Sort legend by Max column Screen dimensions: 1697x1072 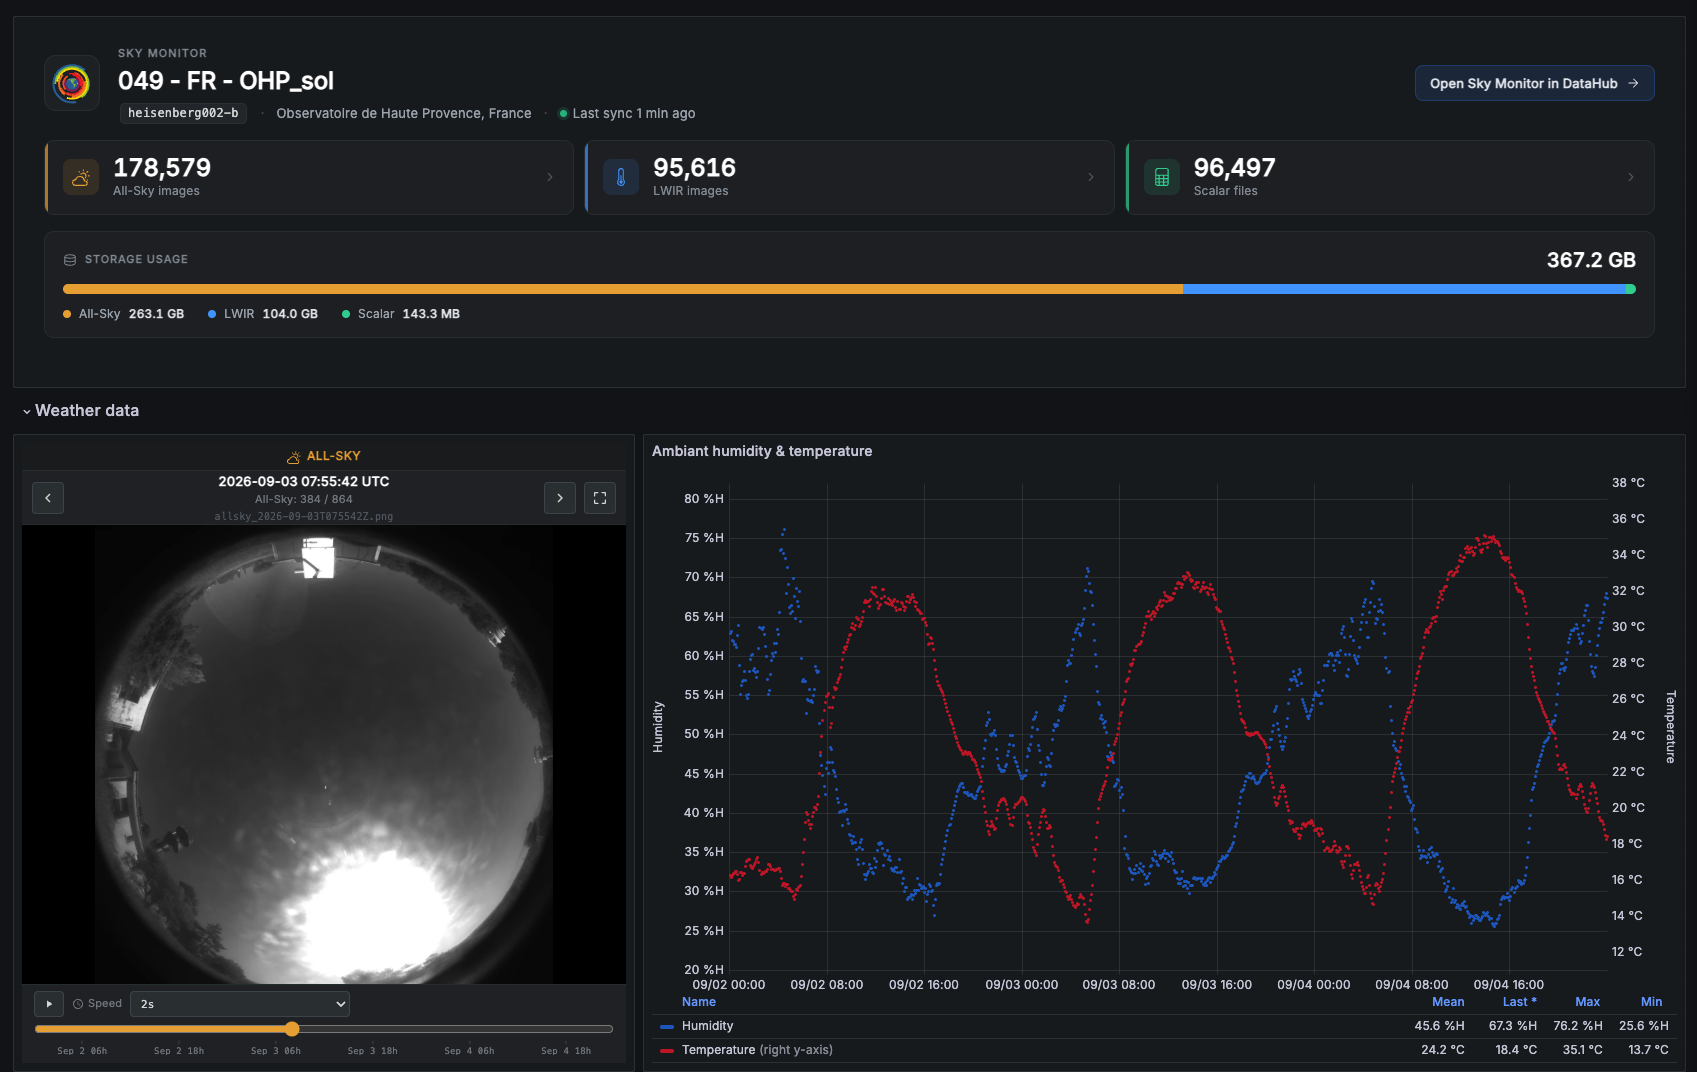tap(1587, 1002)
